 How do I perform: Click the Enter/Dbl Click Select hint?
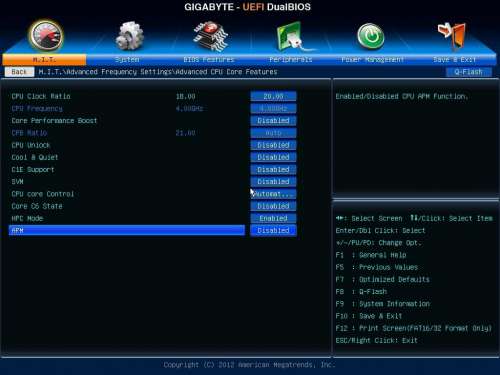[380, 231]
